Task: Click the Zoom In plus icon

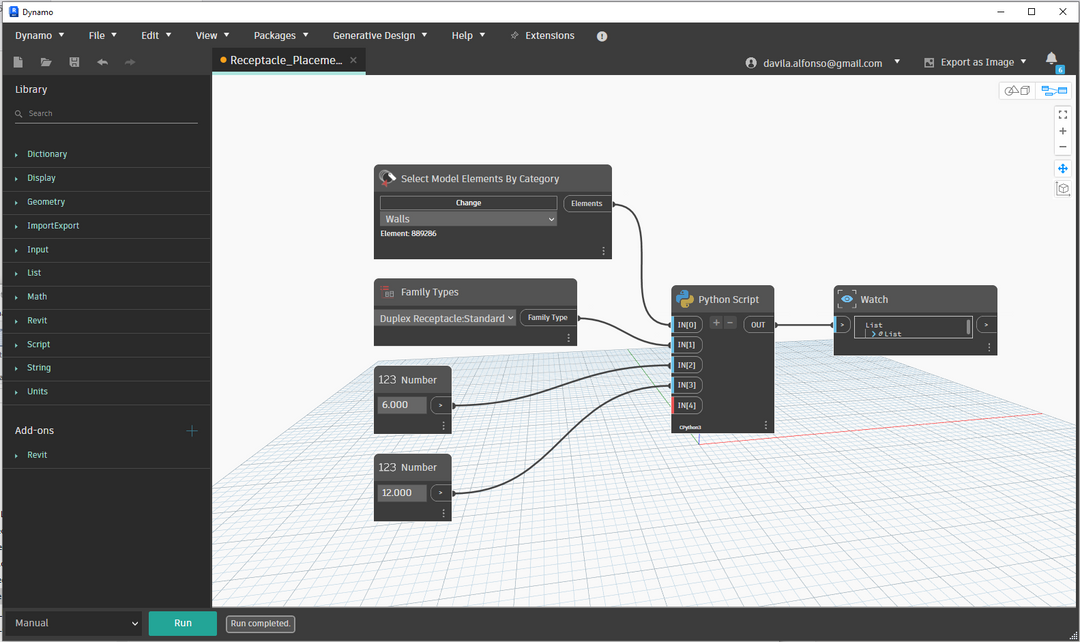Action: point(1063,131)
